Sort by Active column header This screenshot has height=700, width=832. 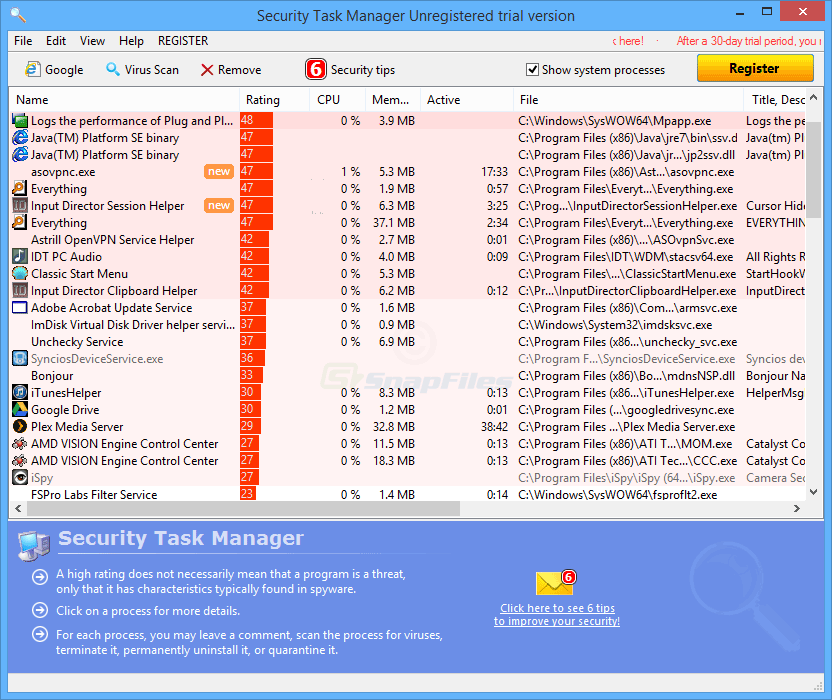[467, 100]
